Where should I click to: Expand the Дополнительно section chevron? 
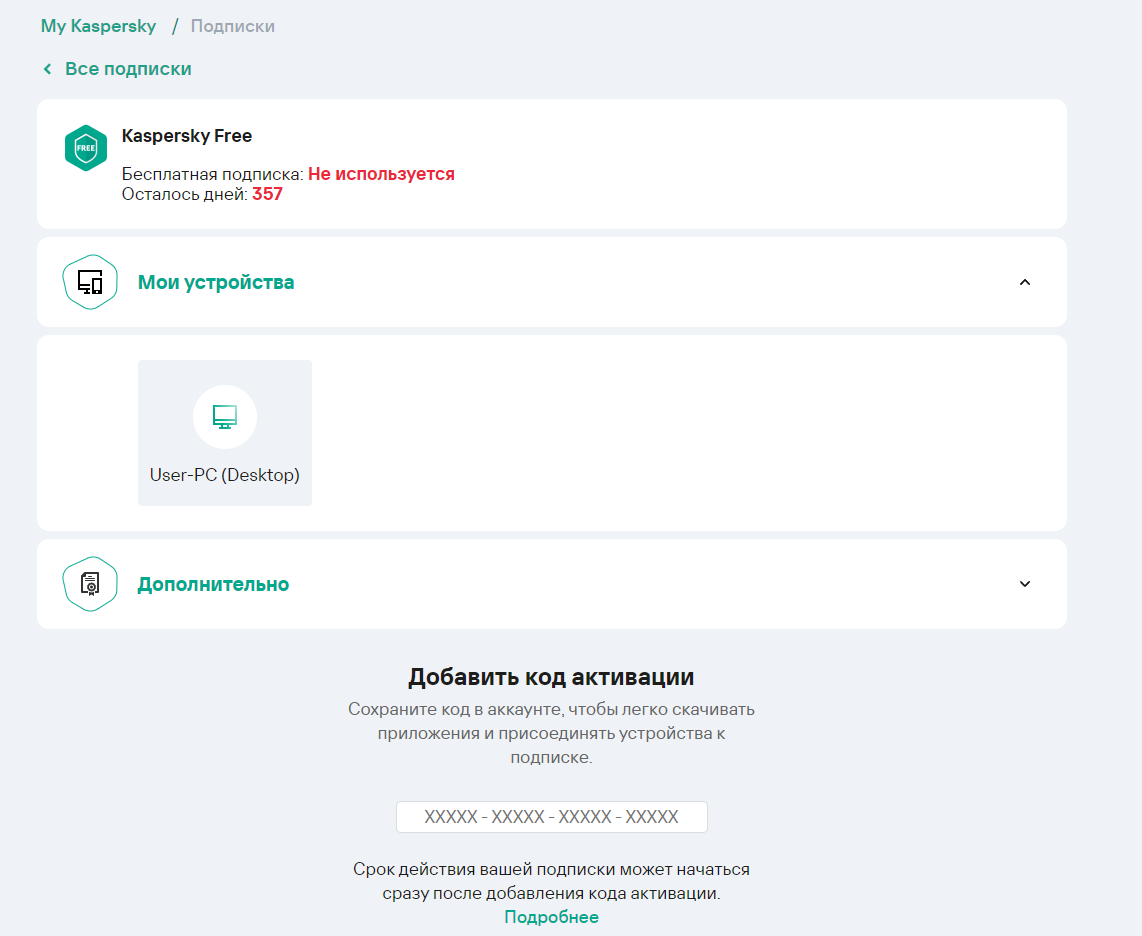coord(1024,584)
